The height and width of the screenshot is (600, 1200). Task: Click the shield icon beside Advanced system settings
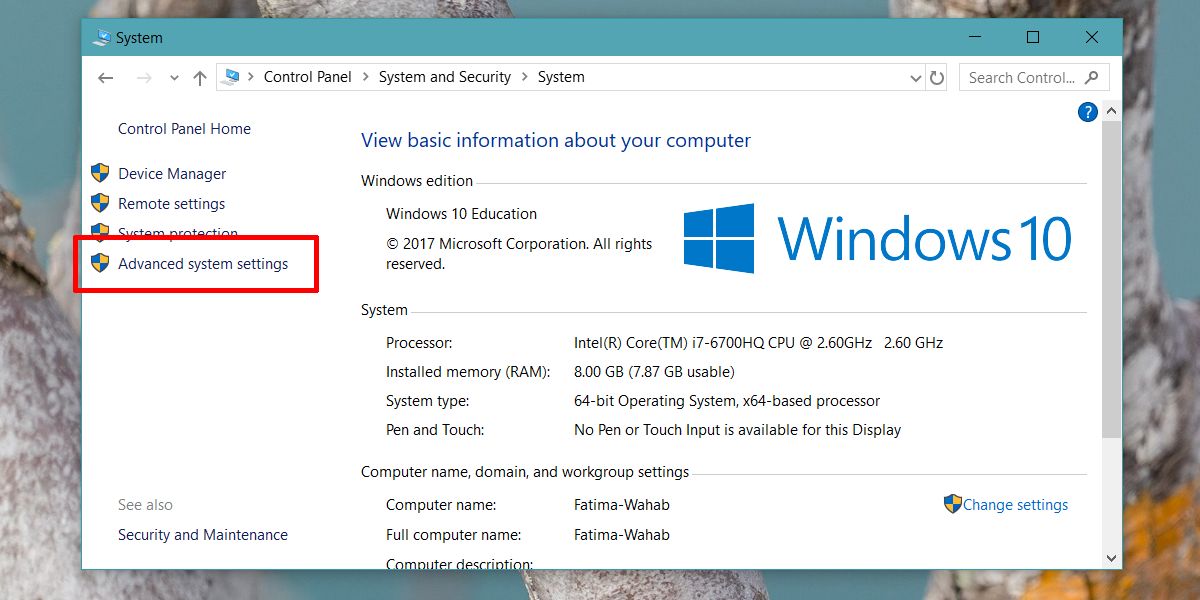100,263
